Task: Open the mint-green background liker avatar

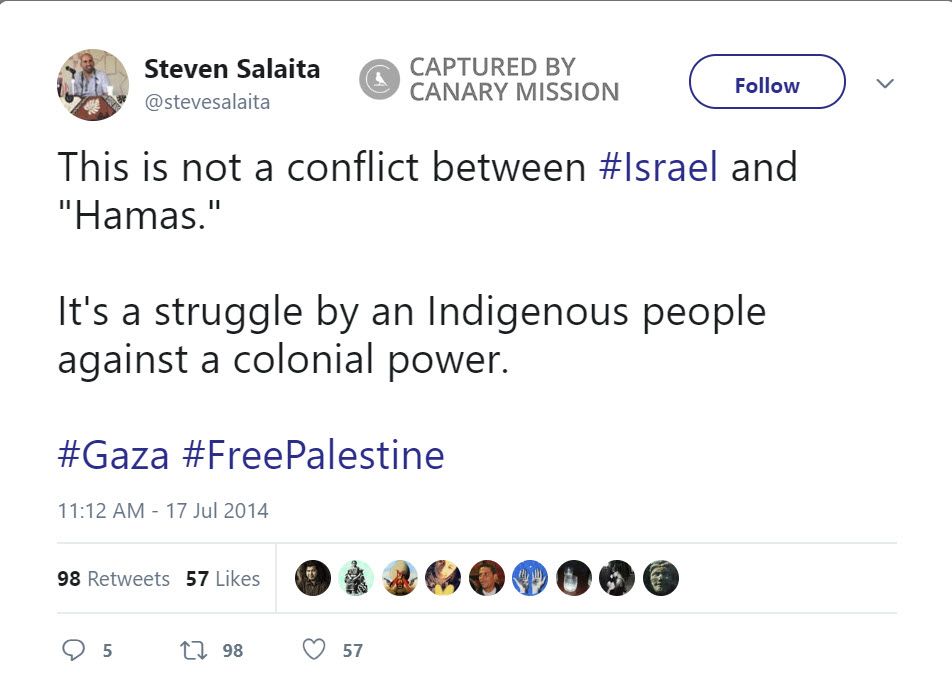Action: pos(356,578)
